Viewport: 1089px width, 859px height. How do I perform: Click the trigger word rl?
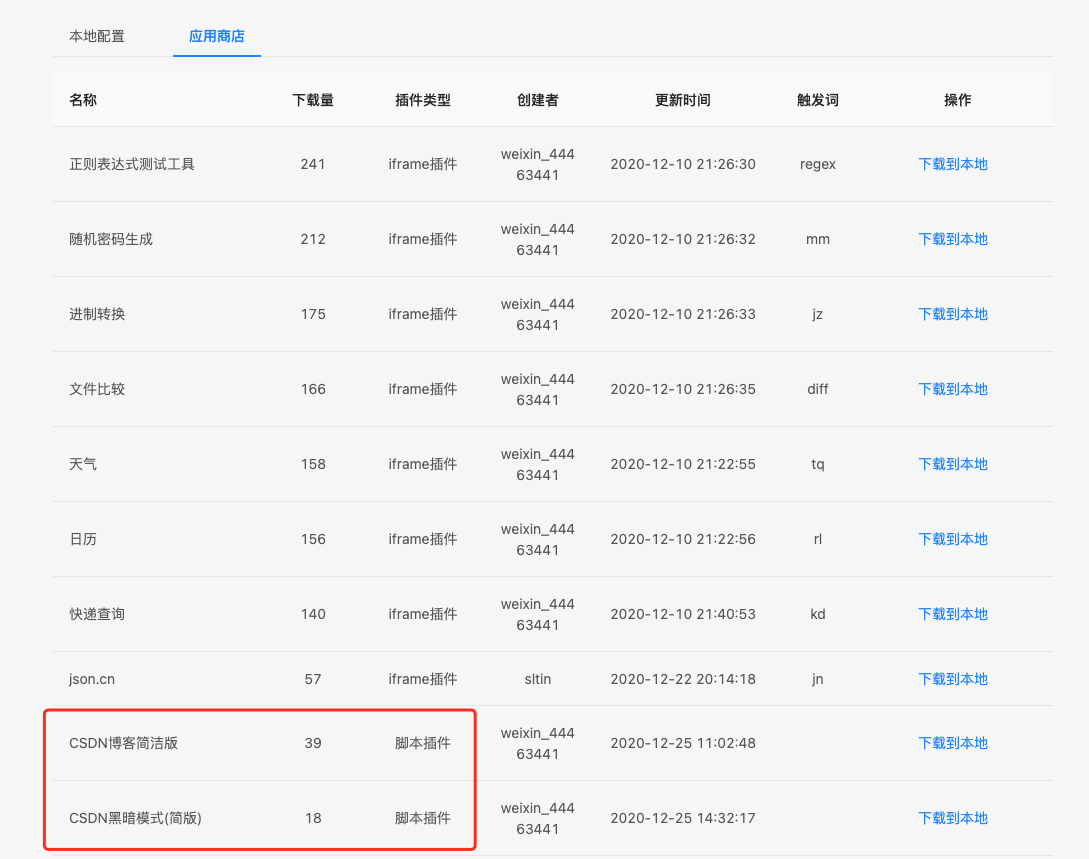[x=817, y=539]
